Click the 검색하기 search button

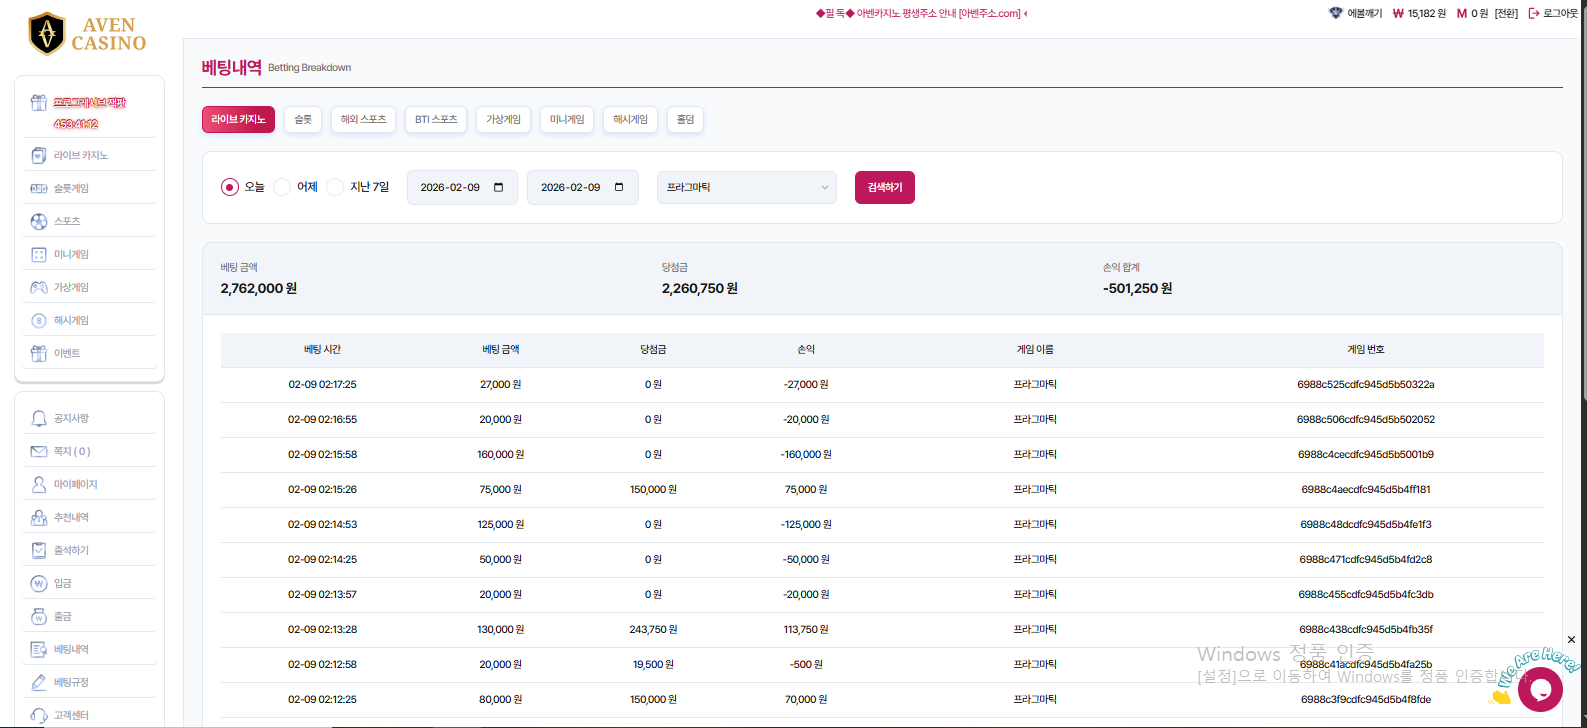coord(884,187)
